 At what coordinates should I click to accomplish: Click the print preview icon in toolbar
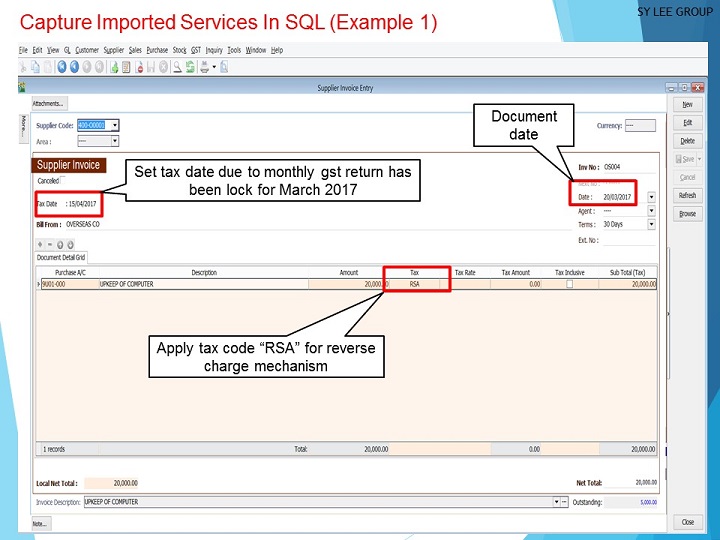click(x=224, y=67)
